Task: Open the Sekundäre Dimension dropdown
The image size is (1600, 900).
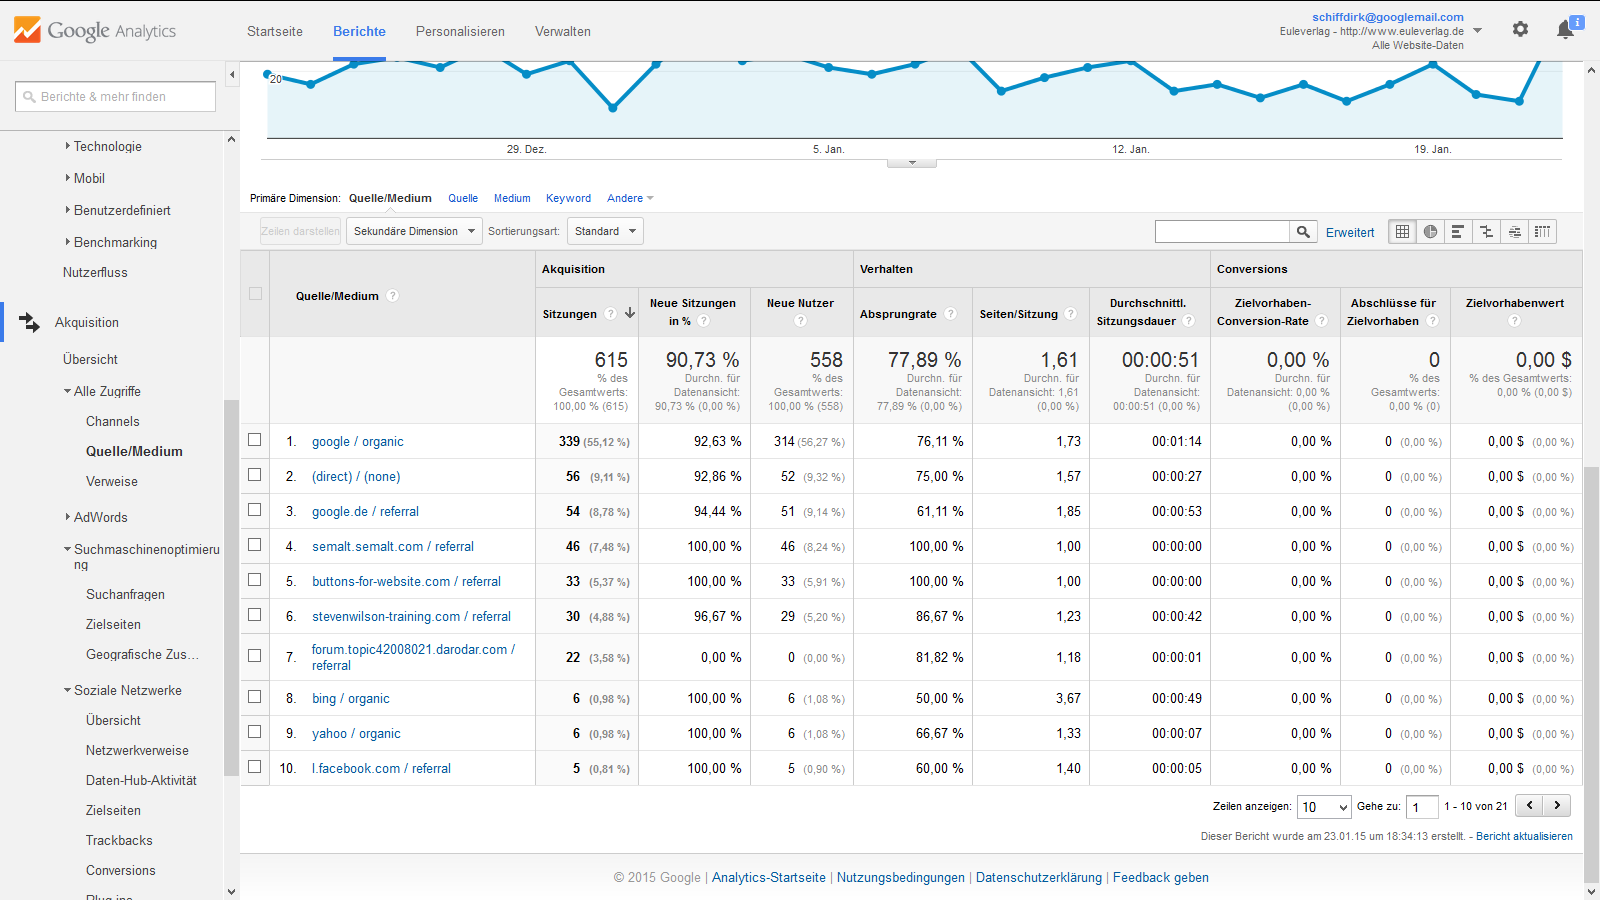Action: pos(414,231)
